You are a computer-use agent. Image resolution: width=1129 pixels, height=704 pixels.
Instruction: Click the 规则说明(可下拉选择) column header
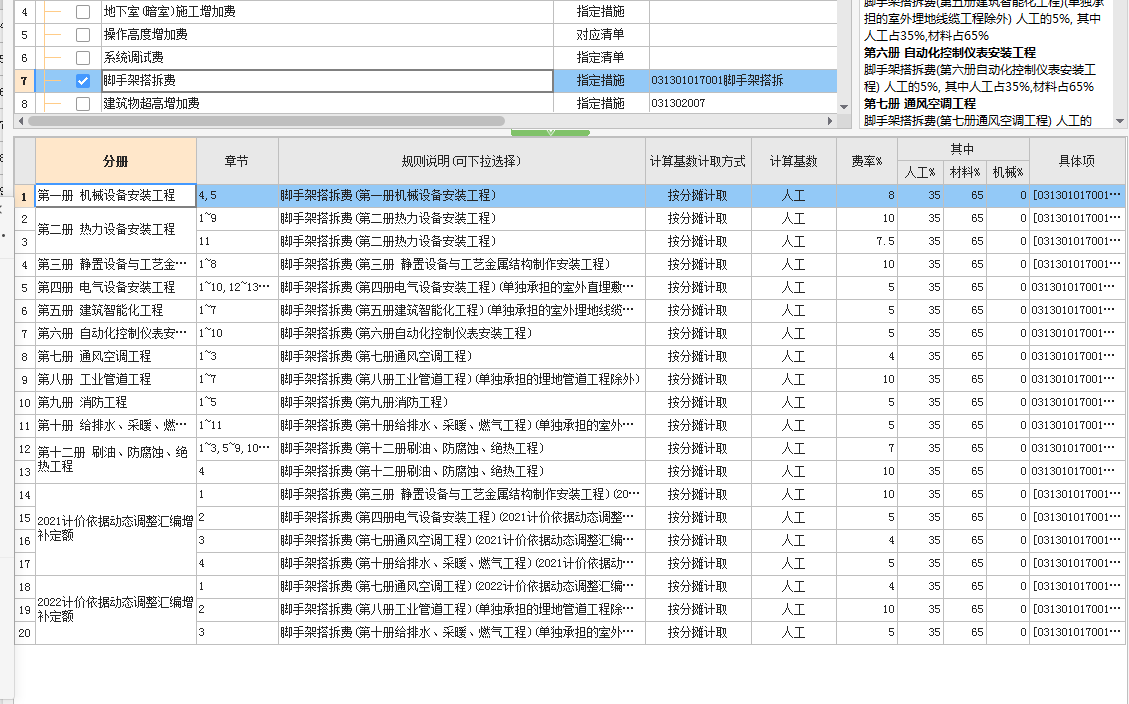pos(462,161)
